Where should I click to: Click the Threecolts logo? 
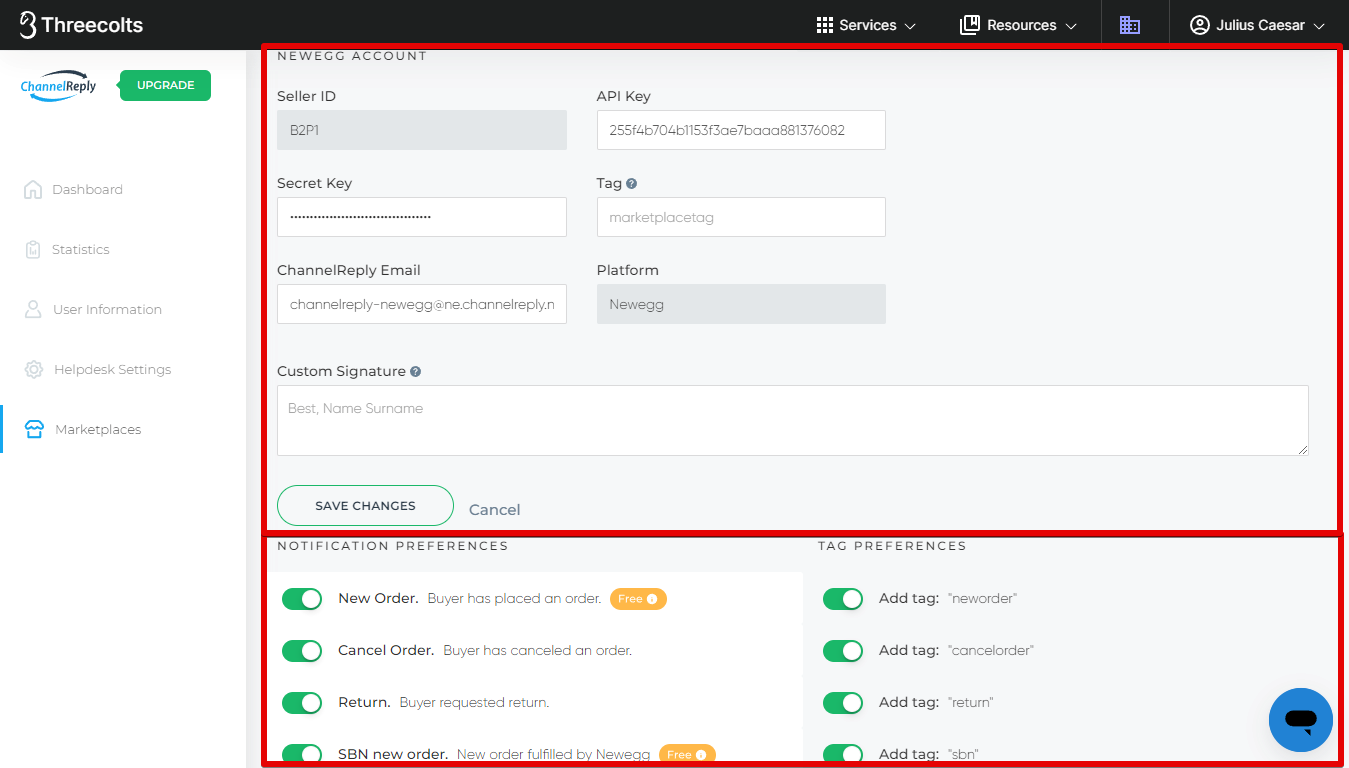(x=81, y=25)
